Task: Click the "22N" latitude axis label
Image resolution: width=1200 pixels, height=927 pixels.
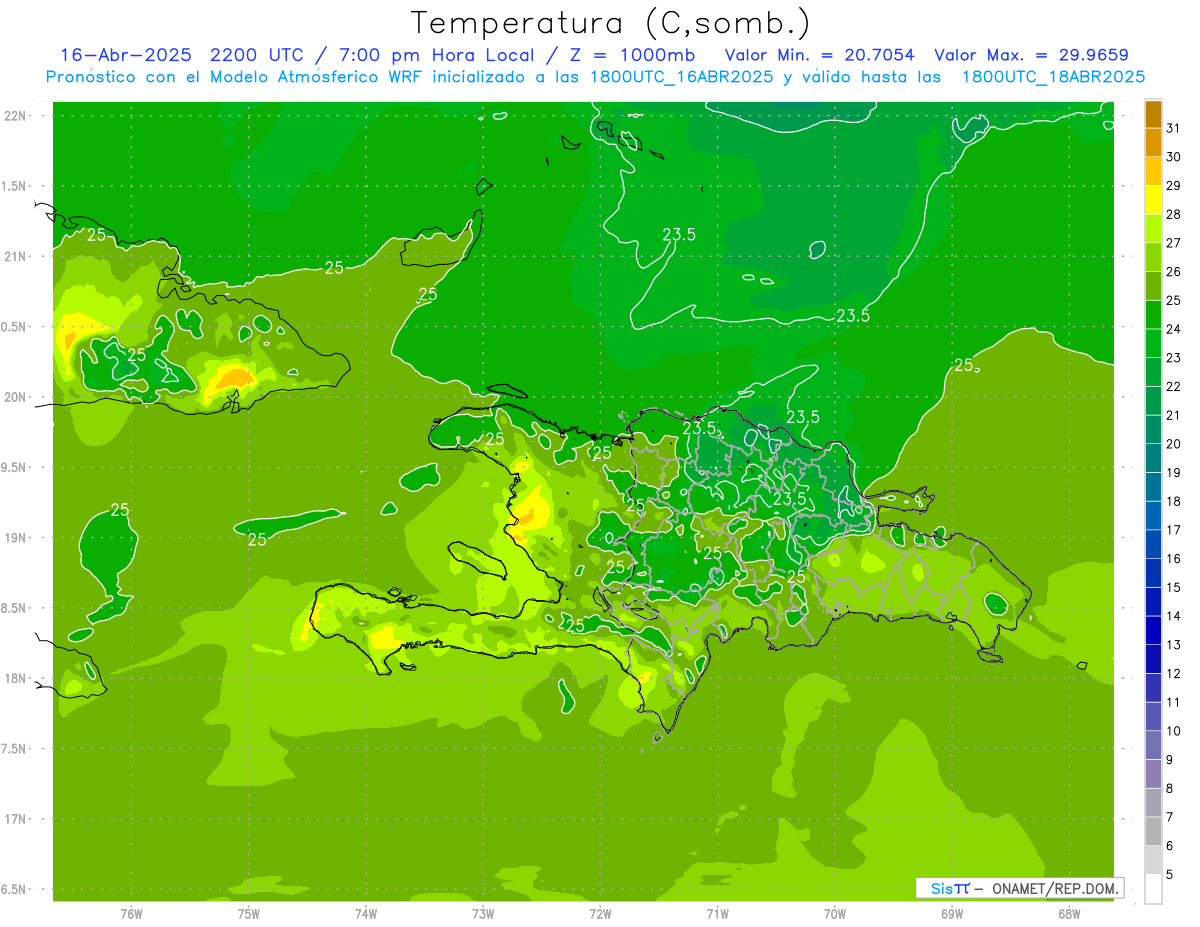Action: click(16, 116)
